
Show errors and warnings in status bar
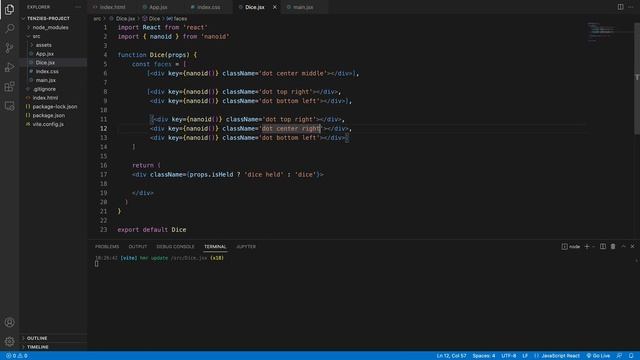[17, 356]
